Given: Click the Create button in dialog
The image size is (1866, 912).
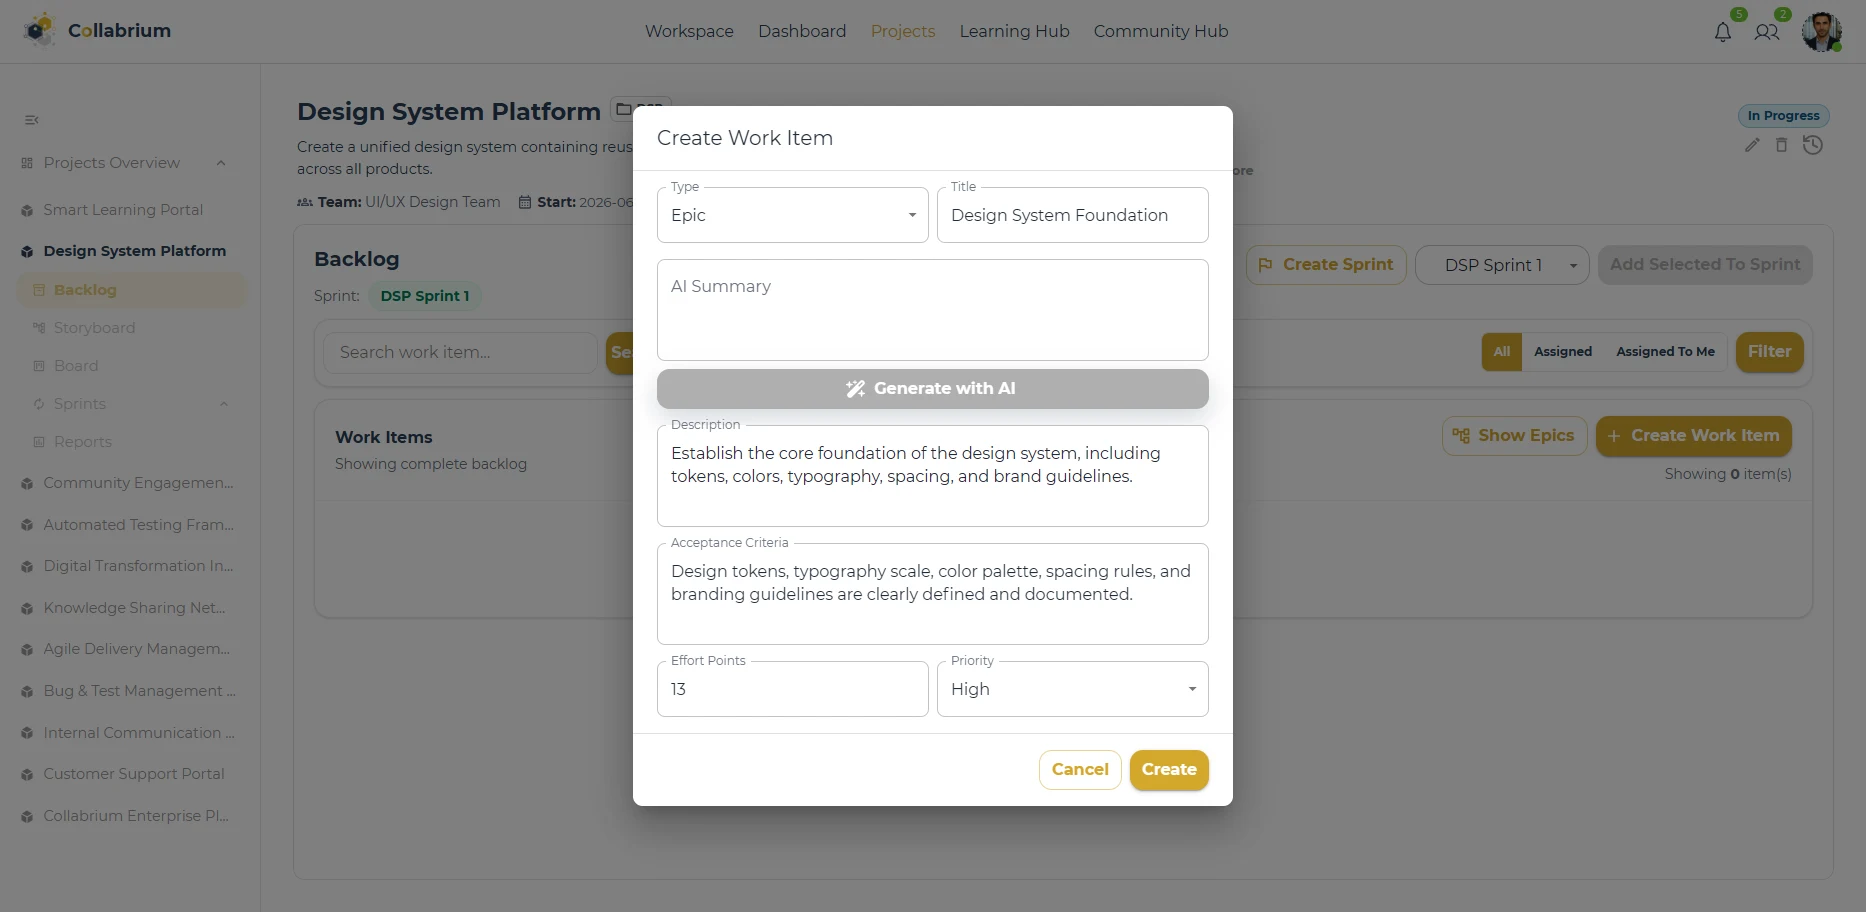Looking at the screenshot, I should tap(1169, 770).
